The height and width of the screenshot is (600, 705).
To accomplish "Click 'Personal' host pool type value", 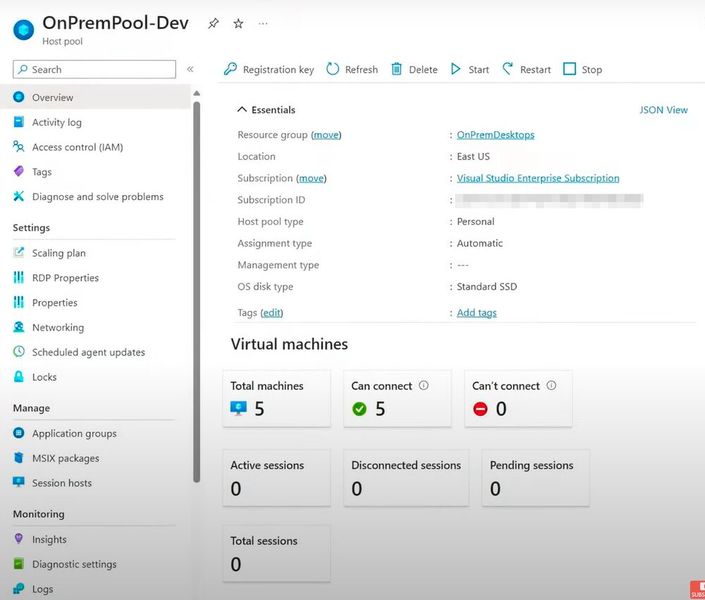I will point(475,221).
